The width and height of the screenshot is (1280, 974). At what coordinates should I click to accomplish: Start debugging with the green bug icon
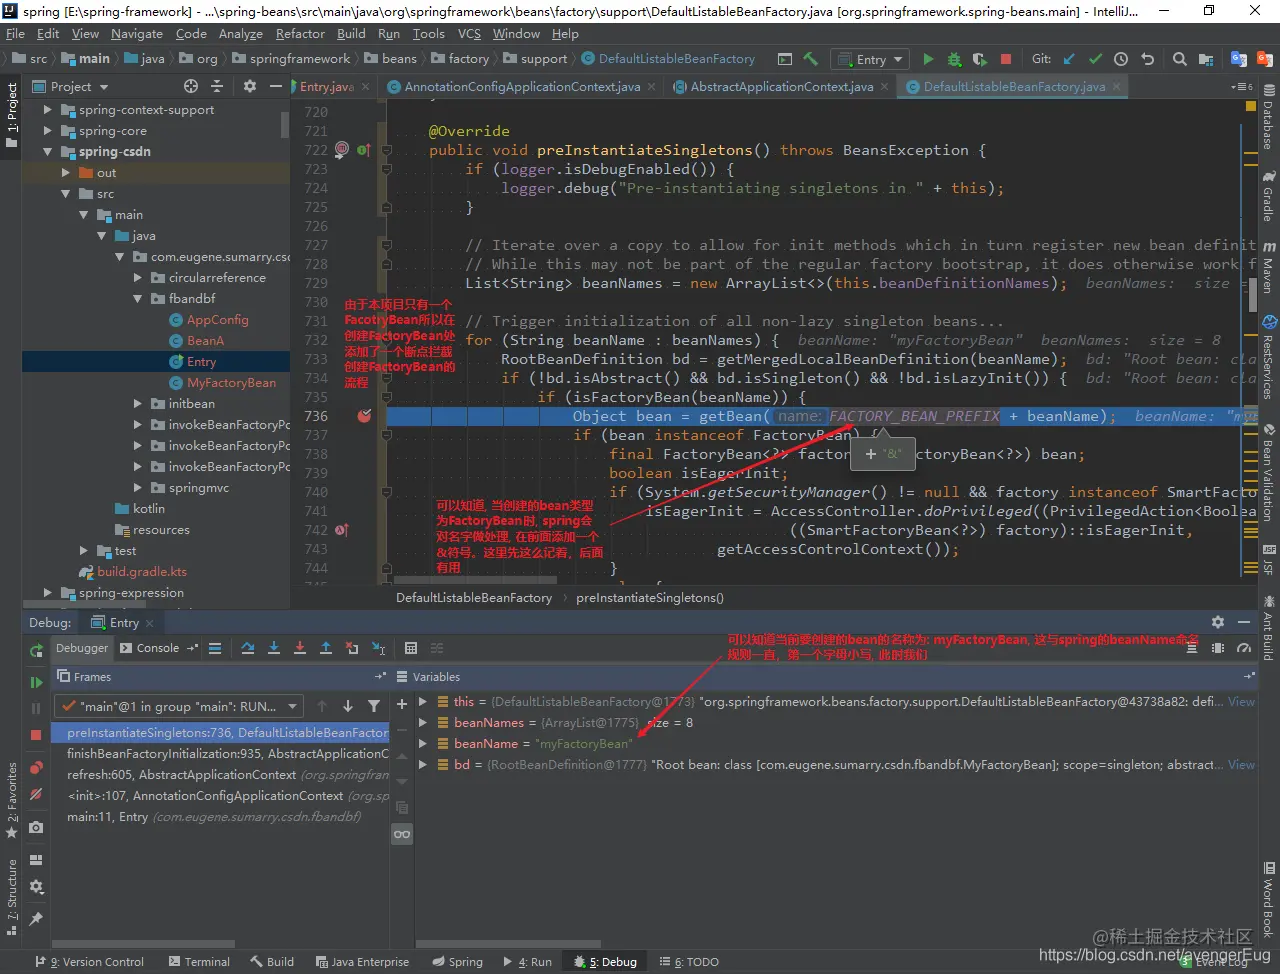[x=954, y=59]
